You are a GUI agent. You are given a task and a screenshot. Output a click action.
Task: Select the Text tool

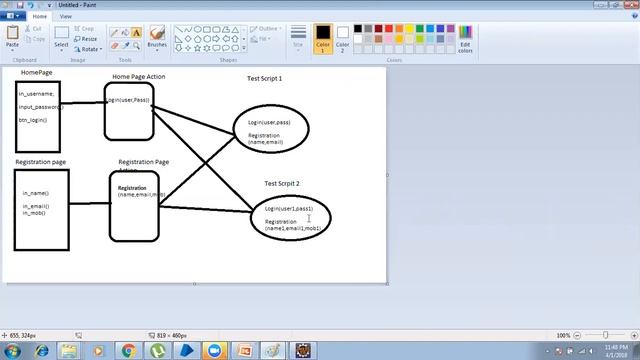click(x=136, y=33)
